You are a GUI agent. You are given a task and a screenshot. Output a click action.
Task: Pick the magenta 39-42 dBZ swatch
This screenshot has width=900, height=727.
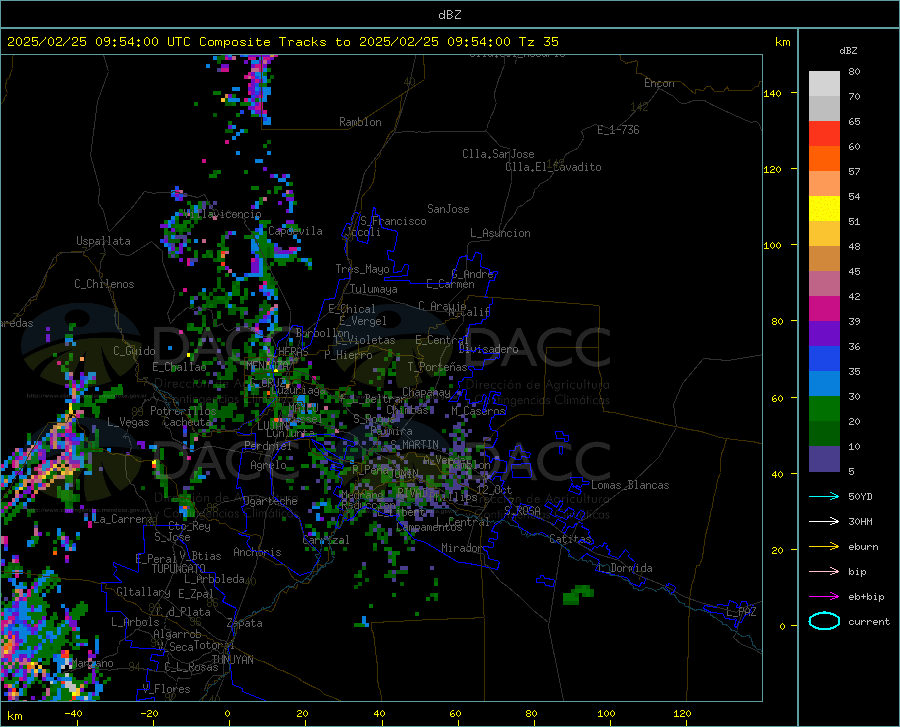point(824,309)
